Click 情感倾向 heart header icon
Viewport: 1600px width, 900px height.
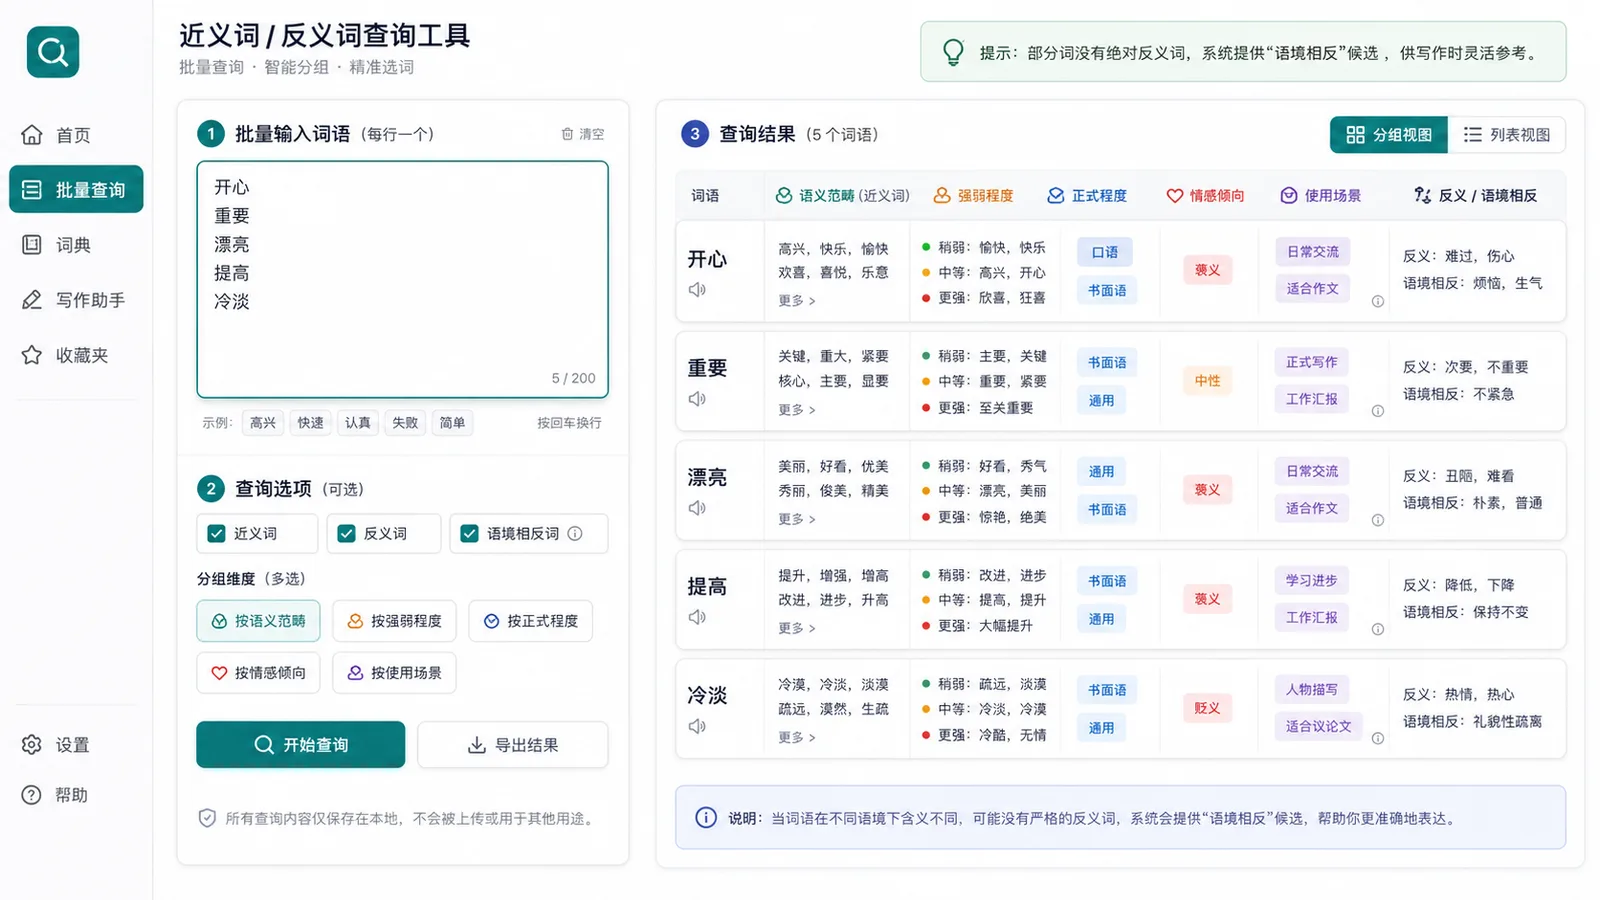click(1175, 196)
